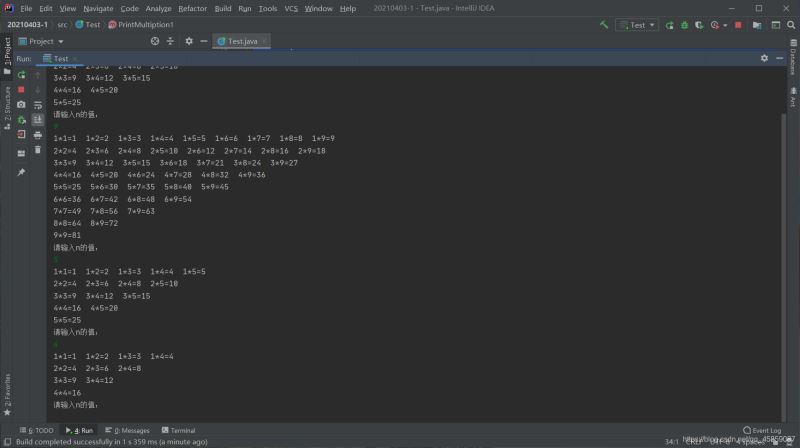The width and height of the screenshot is (800, 448).
Task: Click the green Debug bug icon
Action: click(x=684, y=25)
